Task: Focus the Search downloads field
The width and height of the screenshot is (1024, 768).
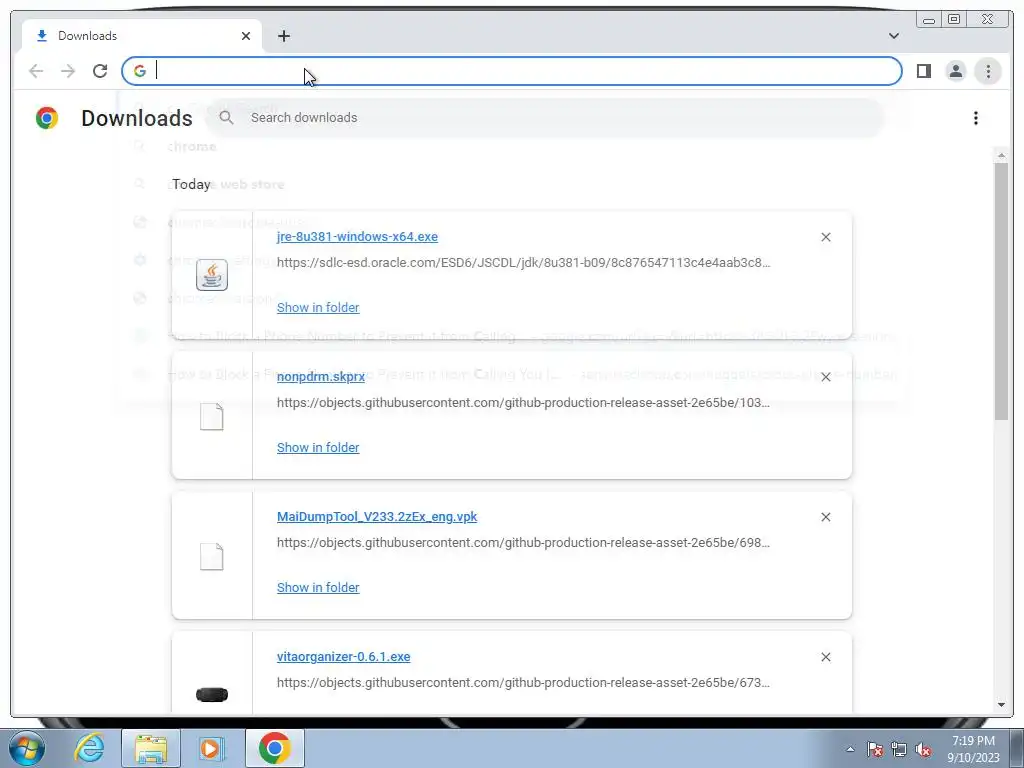Action: tap(546, 118)
